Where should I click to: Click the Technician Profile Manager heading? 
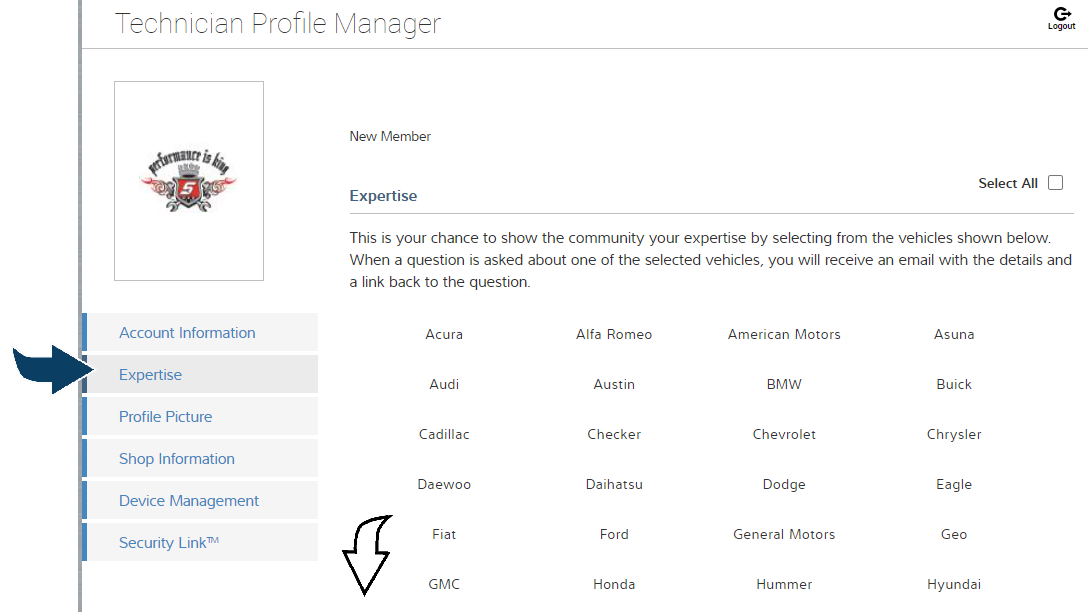[x=277, y=23]
